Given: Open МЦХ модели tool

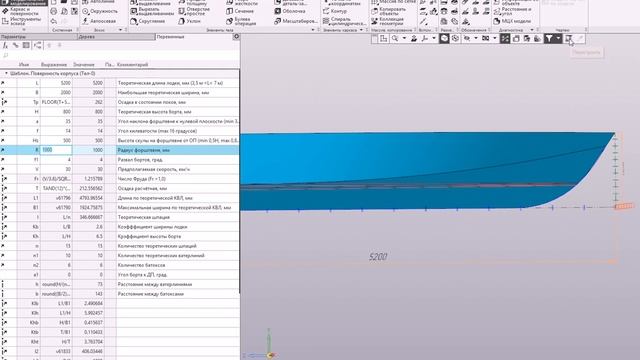Looking at the screenshot, I should coord(512,21).
